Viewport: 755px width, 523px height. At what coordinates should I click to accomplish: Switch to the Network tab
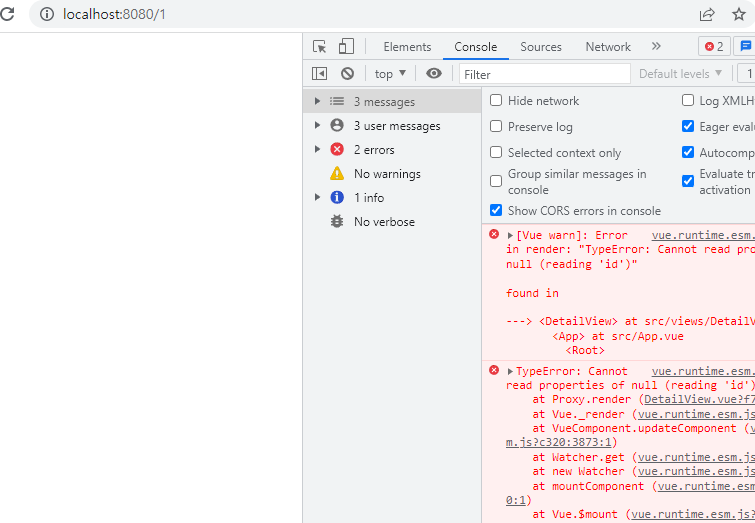click(608, 47)
